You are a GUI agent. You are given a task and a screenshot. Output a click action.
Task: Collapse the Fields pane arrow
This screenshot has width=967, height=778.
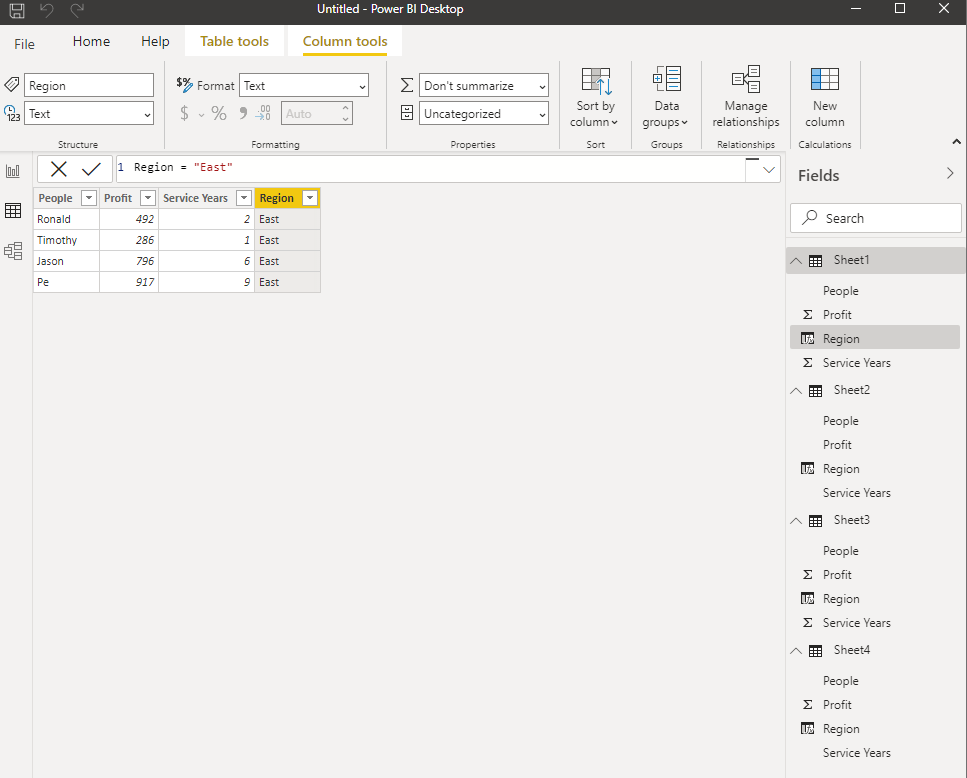coord(950,174)
